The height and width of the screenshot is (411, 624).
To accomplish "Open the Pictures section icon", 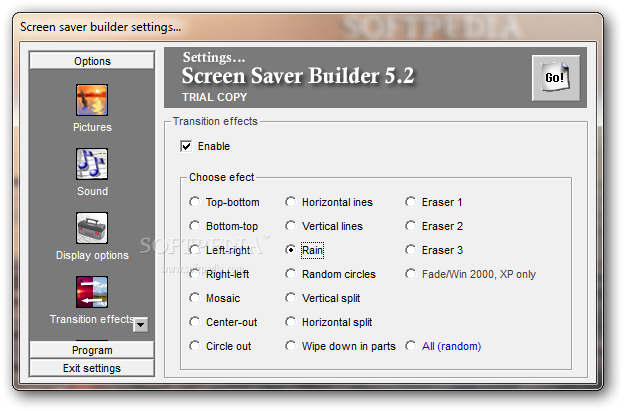I will point(92,100).
